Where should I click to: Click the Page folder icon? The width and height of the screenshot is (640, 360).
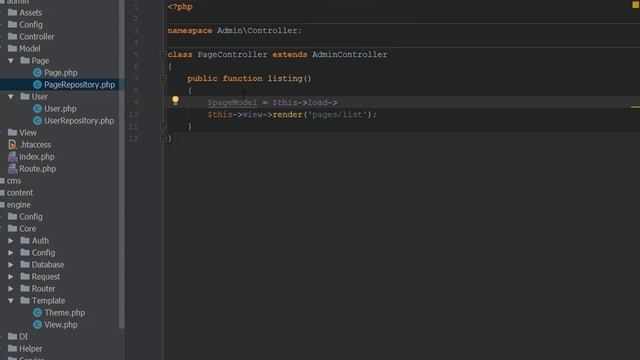coord(25,60)
